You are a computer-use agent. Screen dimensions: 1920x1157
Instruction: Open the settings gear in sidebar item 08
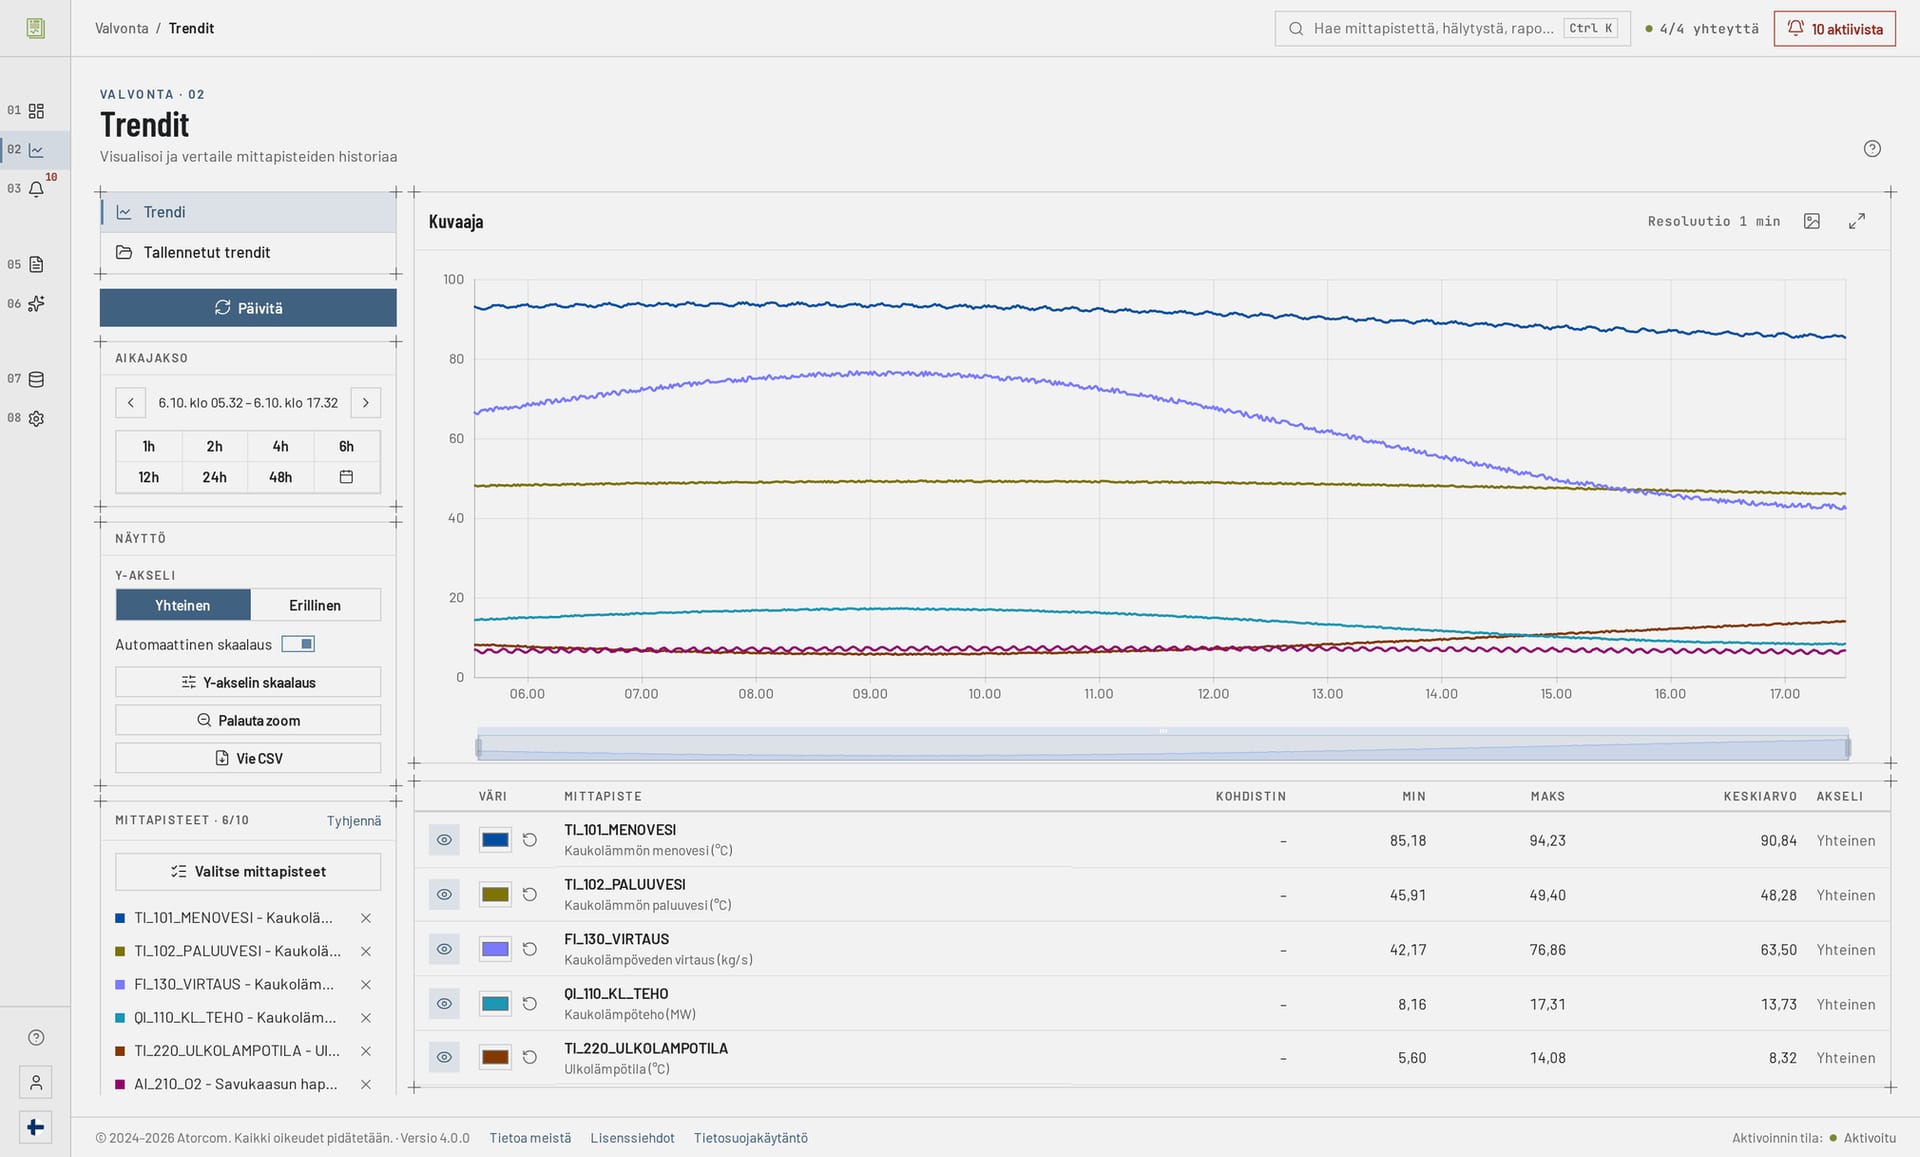36,419
